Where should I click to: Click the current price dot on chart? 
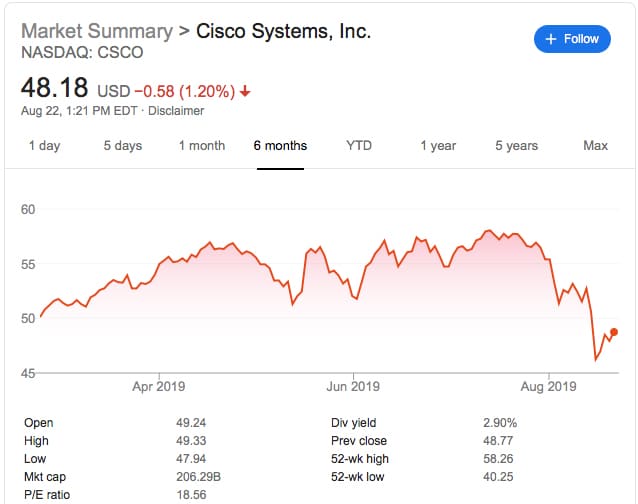coord(614,332)
